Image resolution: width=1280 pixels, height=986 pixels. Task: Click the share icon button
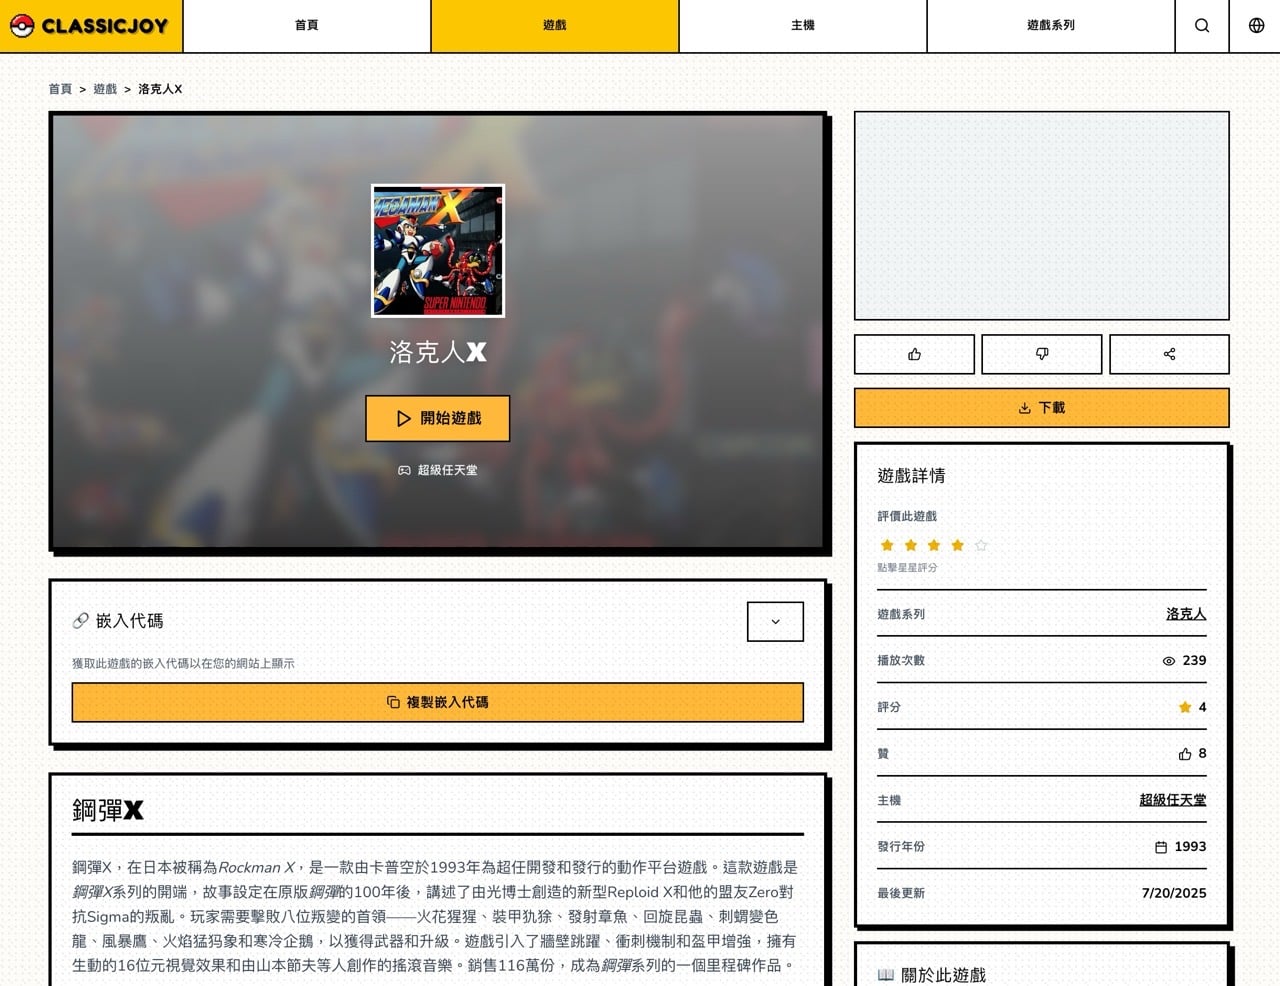1169,354
